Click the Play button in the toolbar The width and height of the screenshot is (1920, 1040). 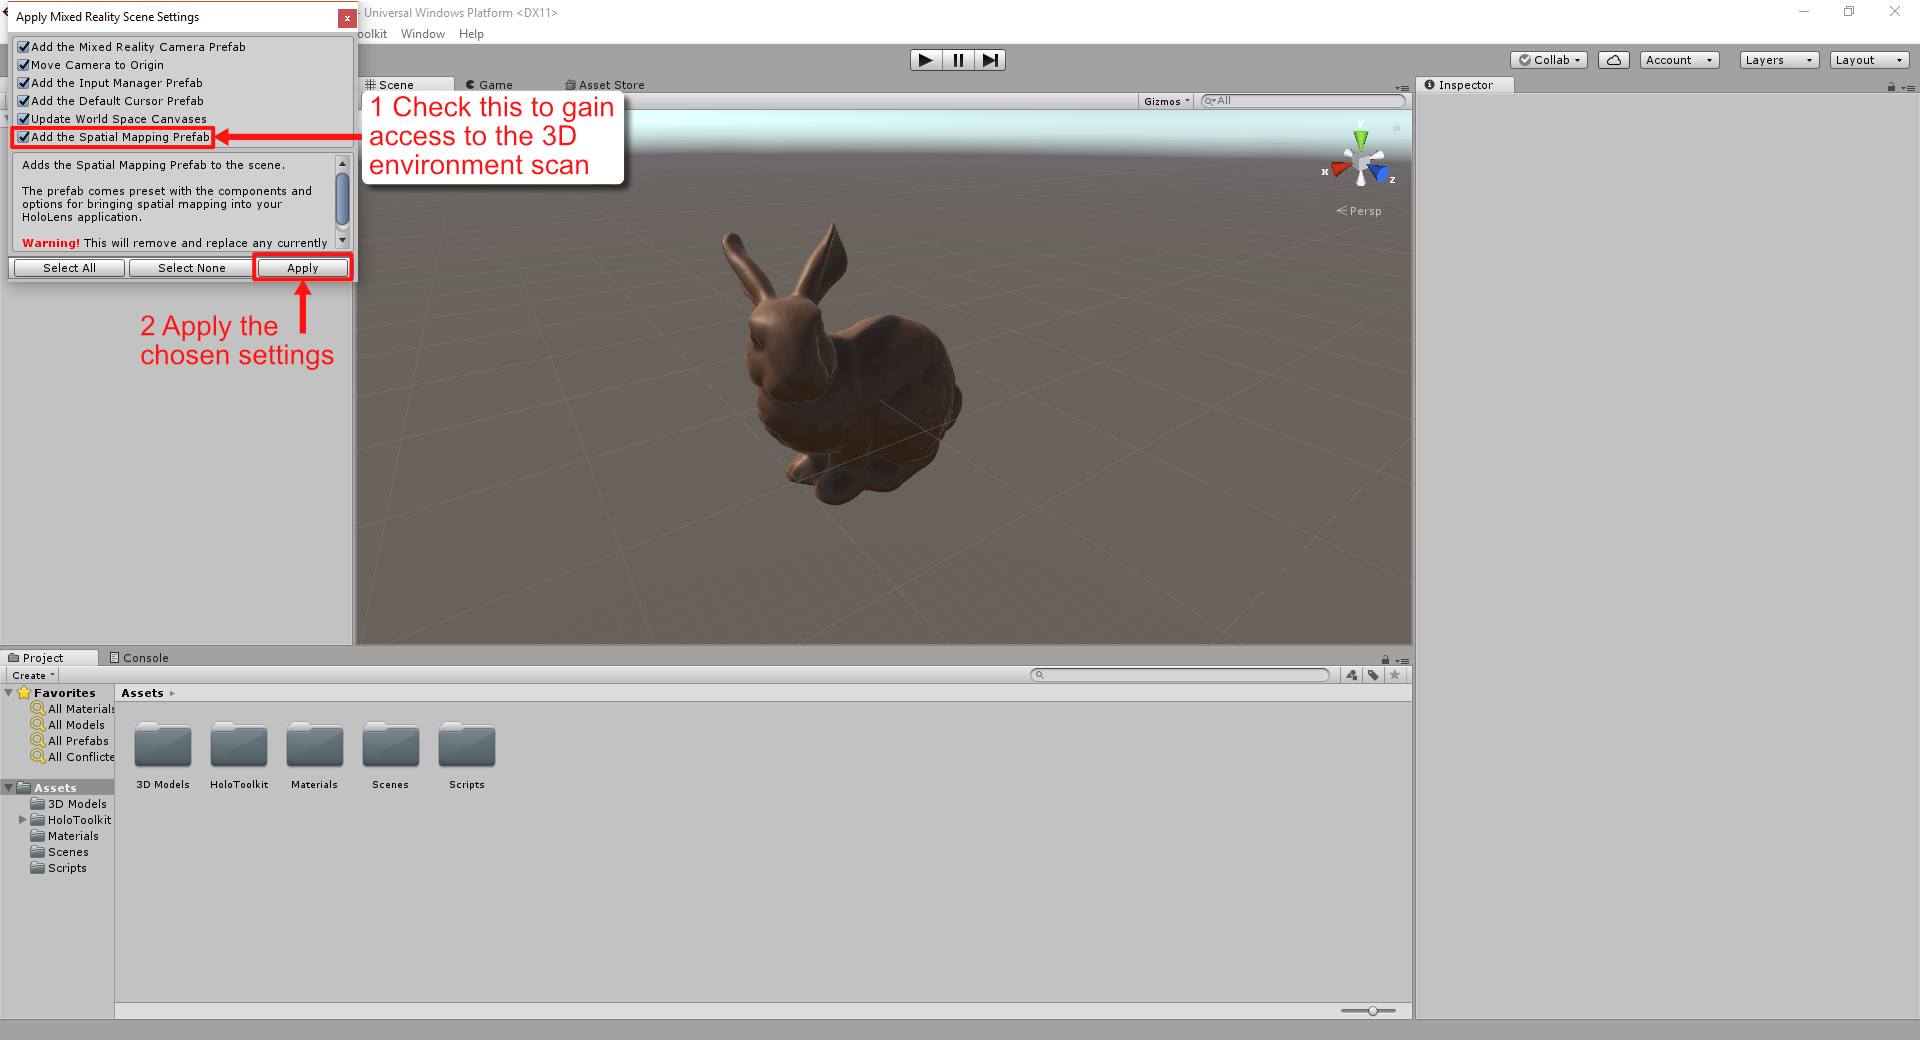tap(925, 60)
